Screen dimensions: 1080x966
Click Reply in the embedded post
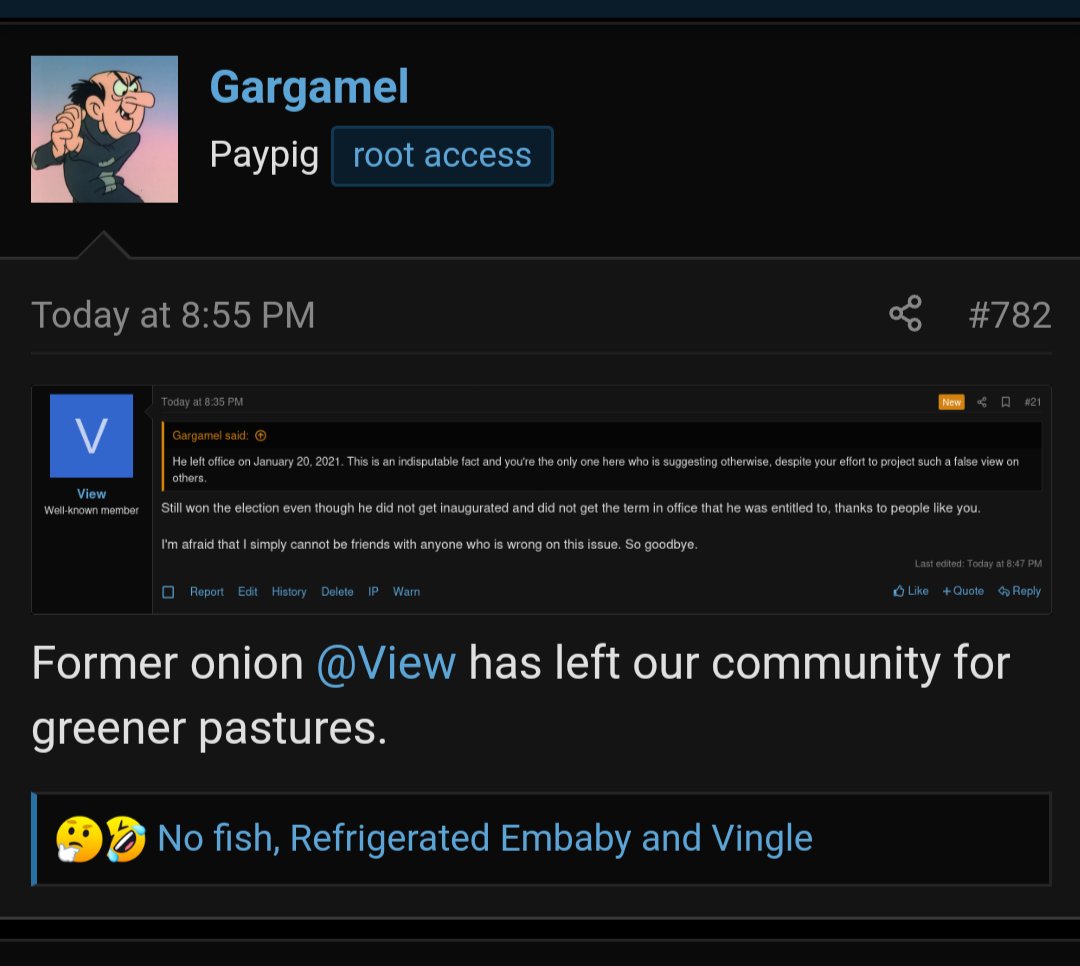tap(1019, 591)
